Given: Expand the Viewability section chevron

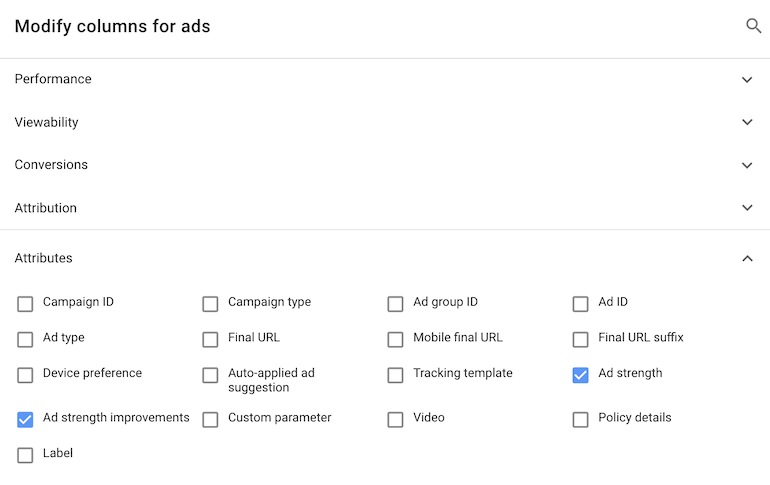Looking at the screenshot, I should 747,122.
